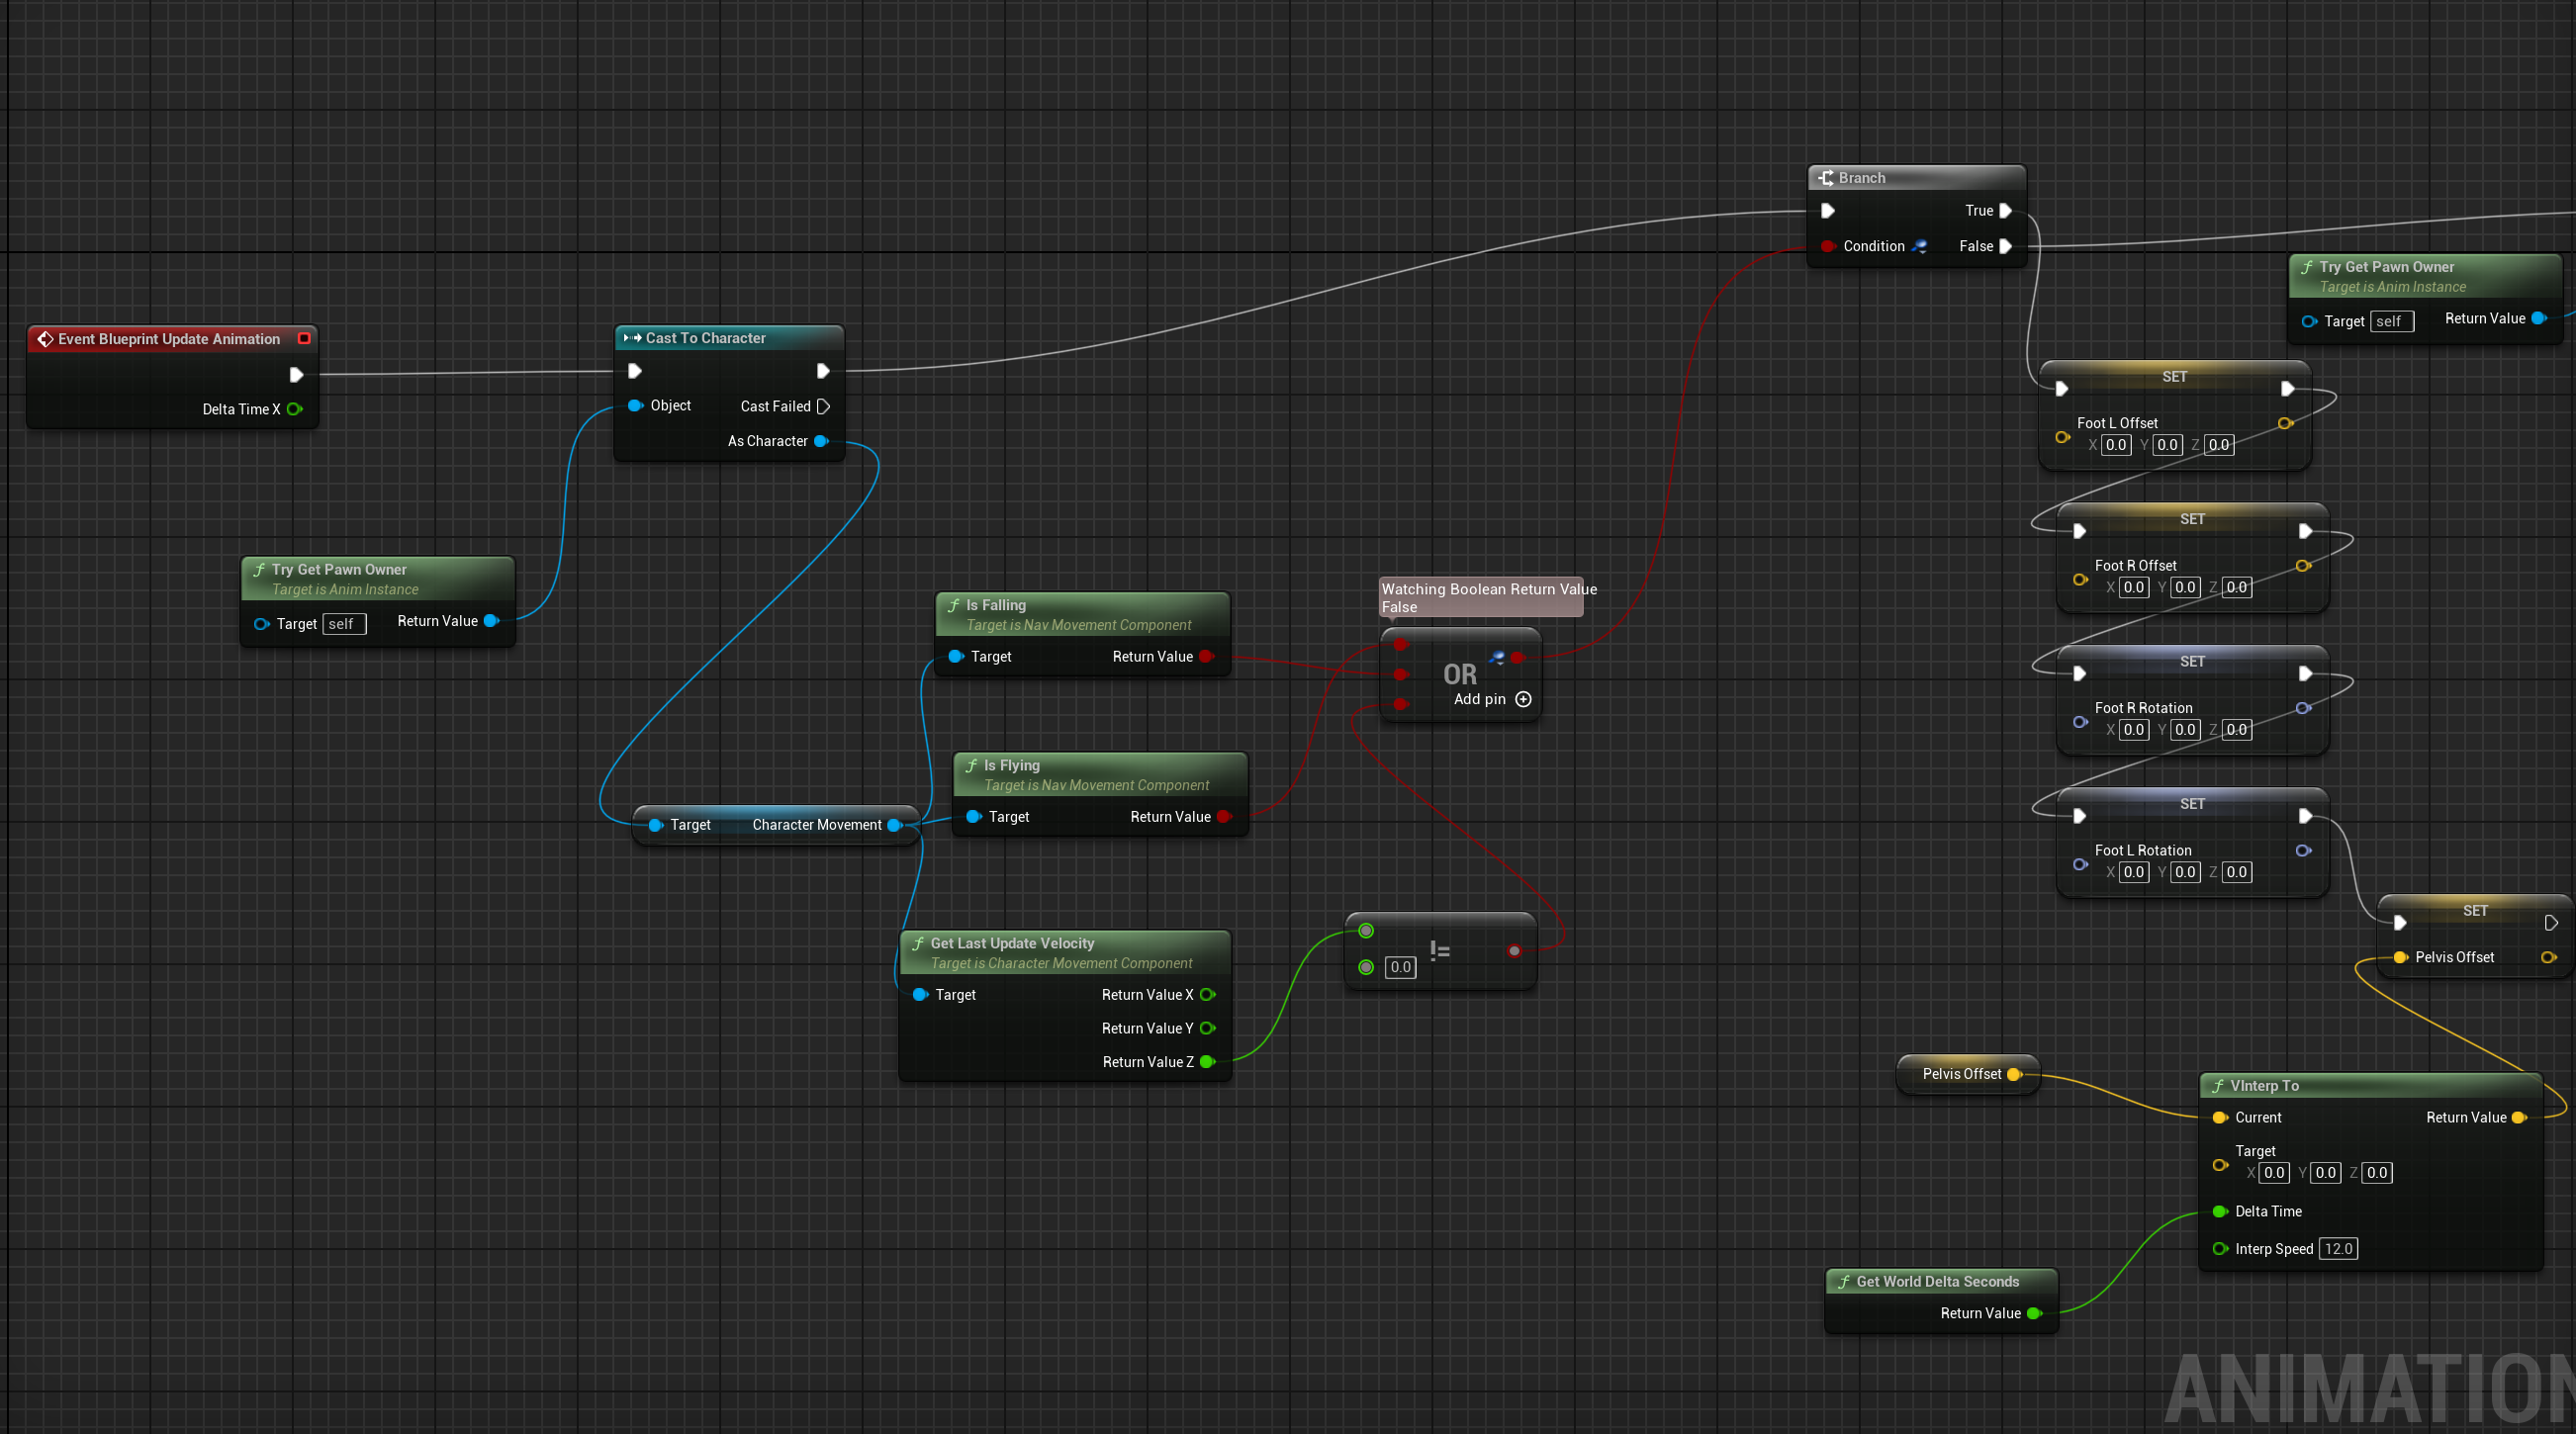Click Delta Time X output pin
This screenshot has width=2576, height=1434.
tap(294, 409)
